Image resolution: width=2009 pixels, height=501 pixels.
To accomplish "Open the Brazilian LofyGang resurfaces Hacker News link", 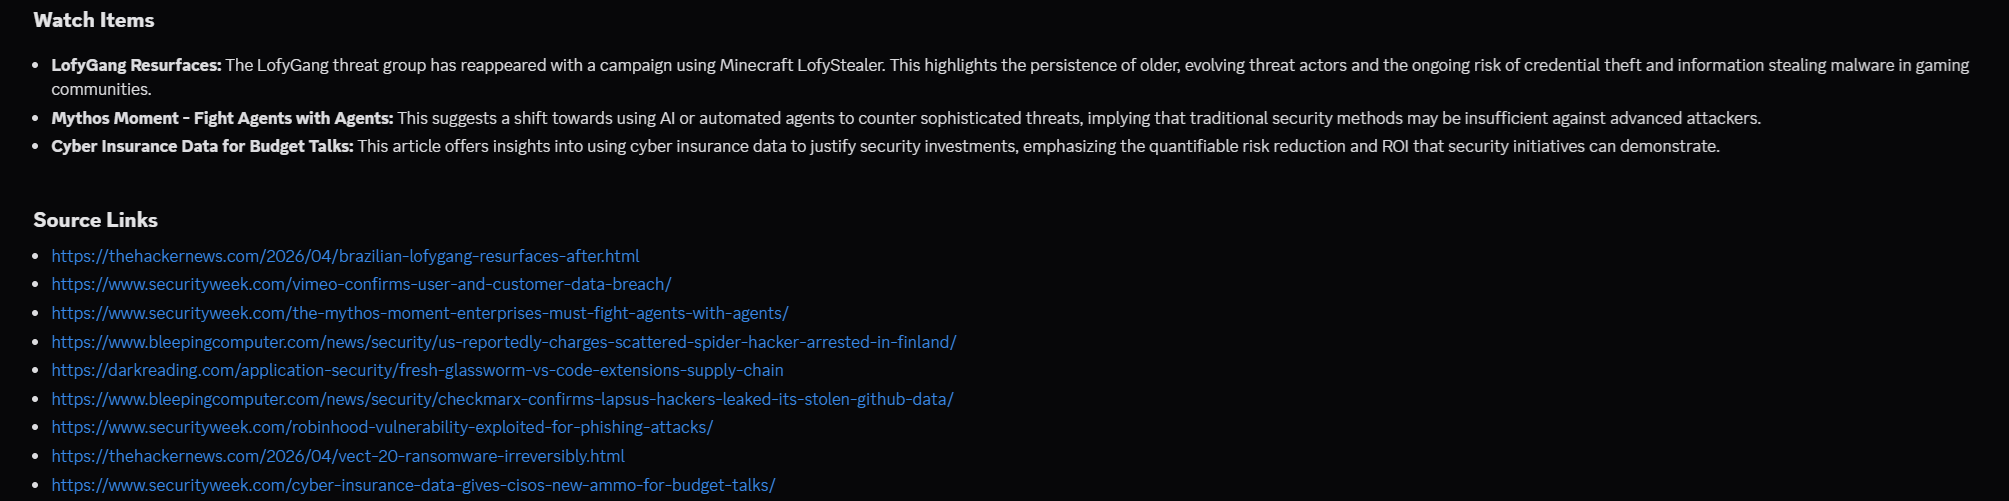I will [x=345, y=256].
